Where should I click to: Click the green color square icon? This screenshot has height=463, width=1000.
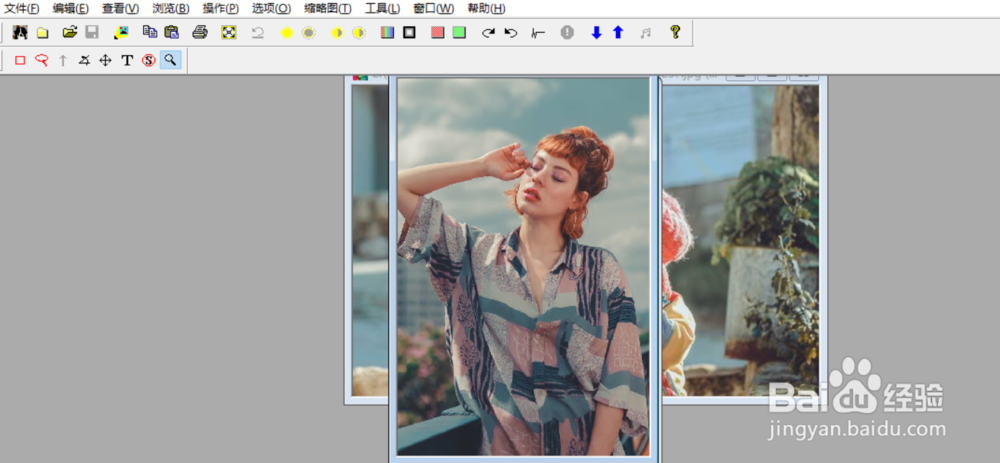click(459, 33)
